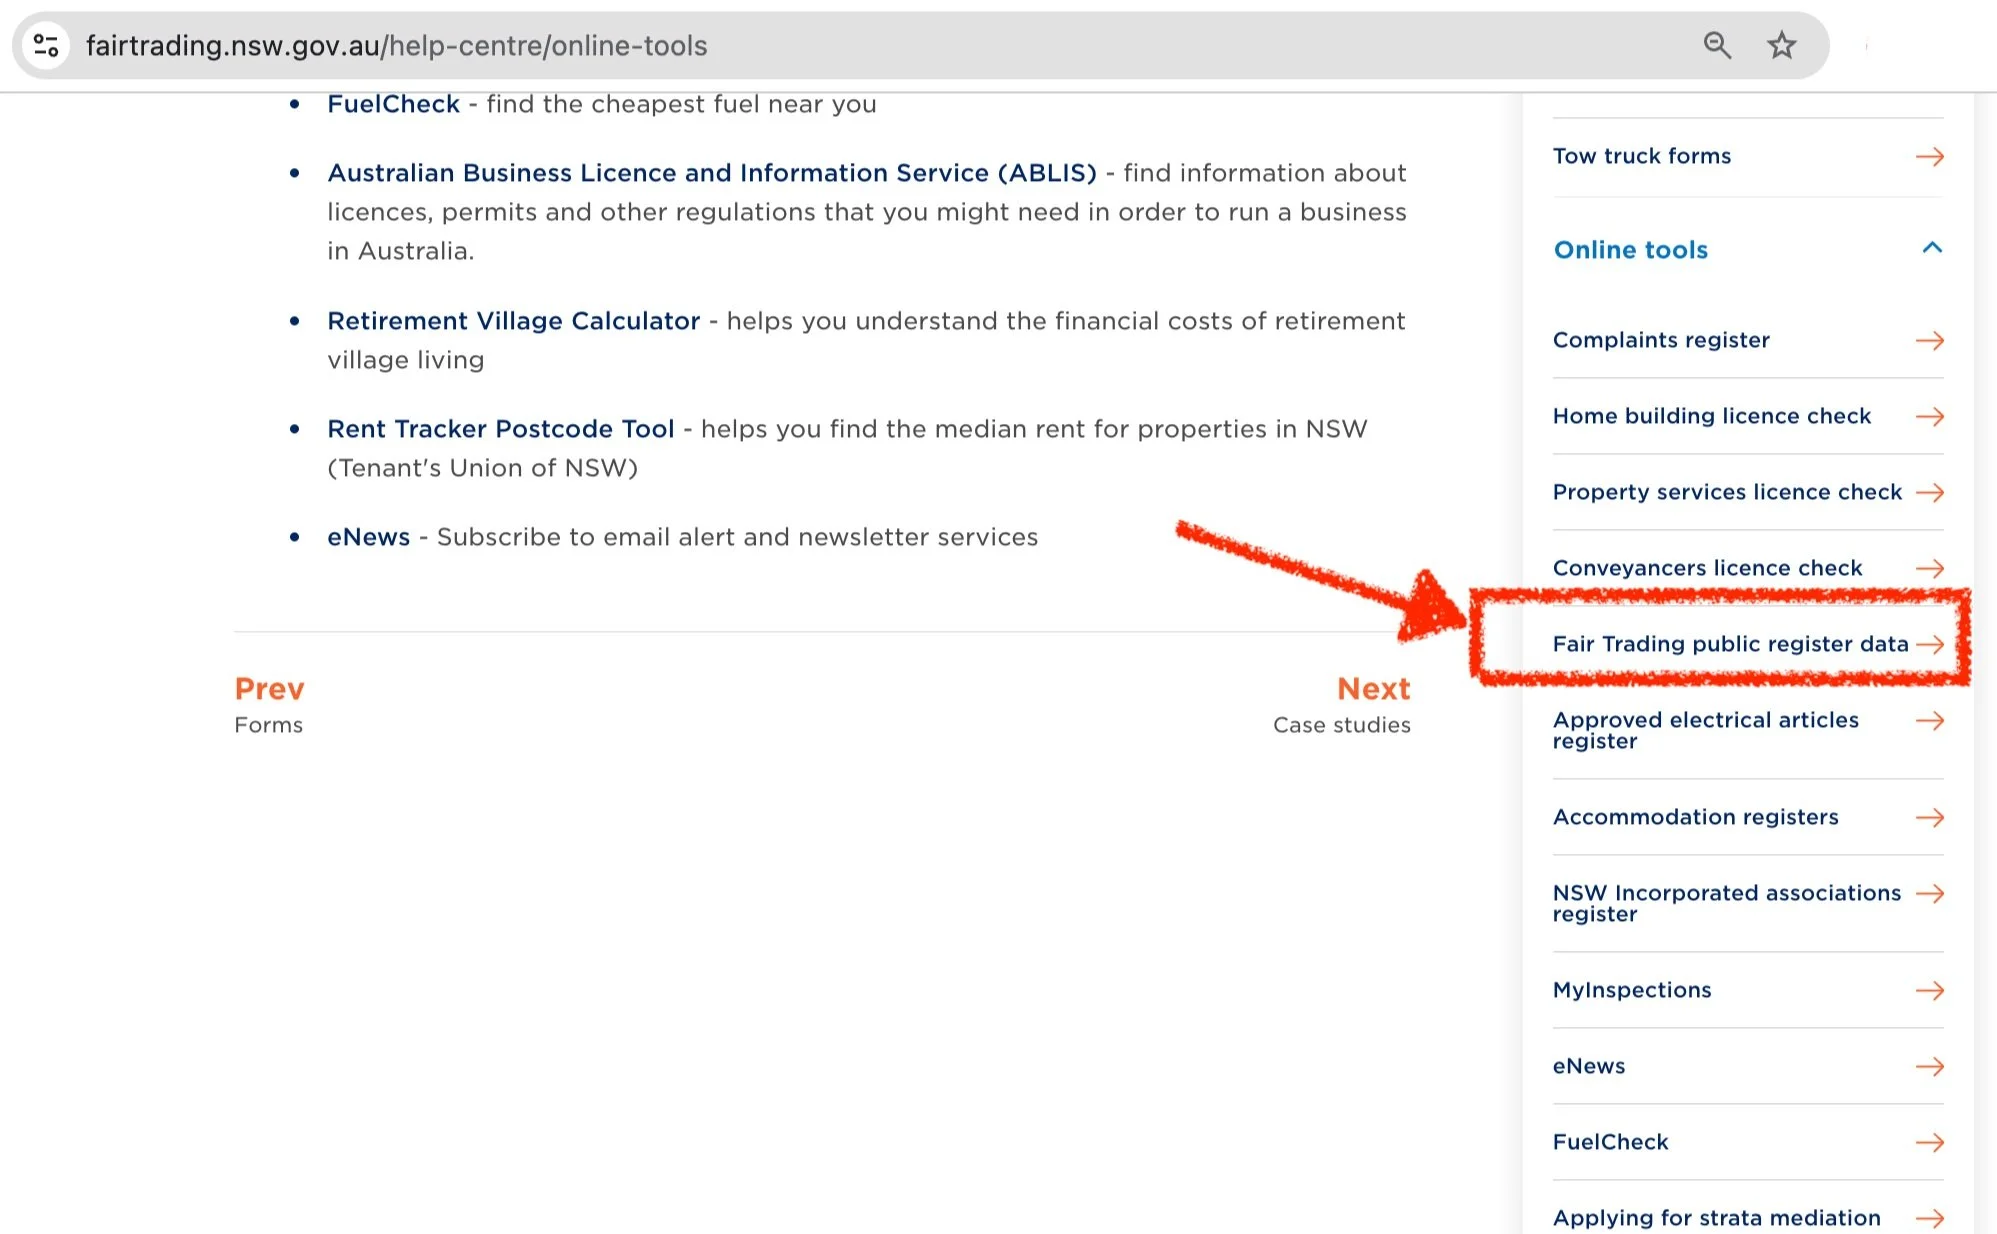Go to Next page Case studies
The height and width of the screenshot is (1234, 1997).
click(x=1373, y=689)
